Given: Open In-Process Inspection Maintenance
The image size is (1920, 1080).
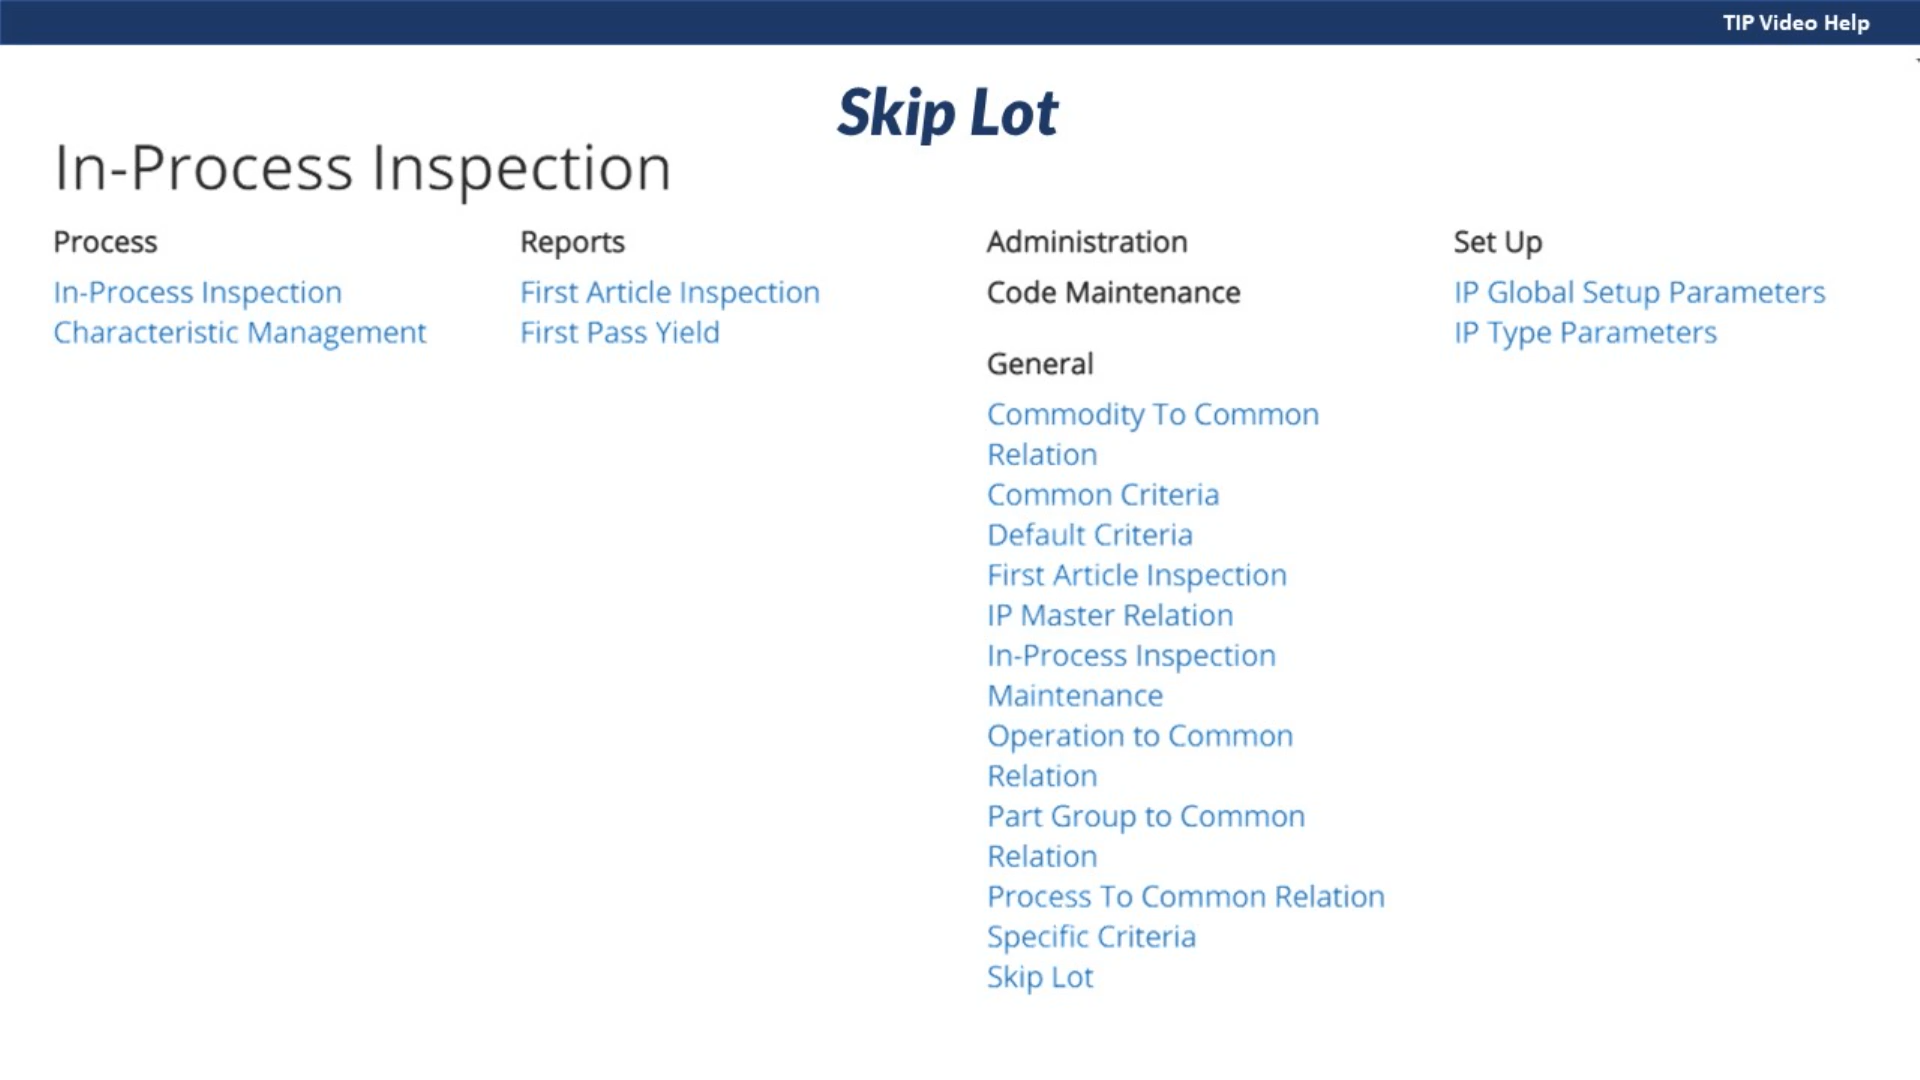Looking at the screenshot, I should [x=1130, y=656].
